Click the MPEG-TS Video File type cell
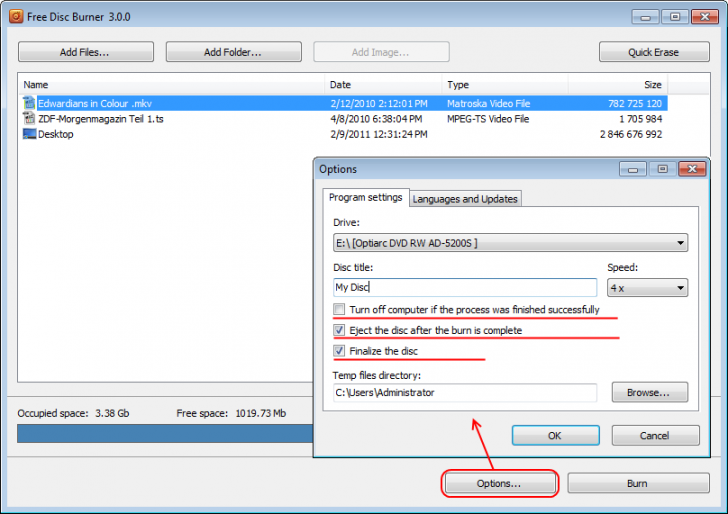Screen dimensions: 728x514 point(488,119)
